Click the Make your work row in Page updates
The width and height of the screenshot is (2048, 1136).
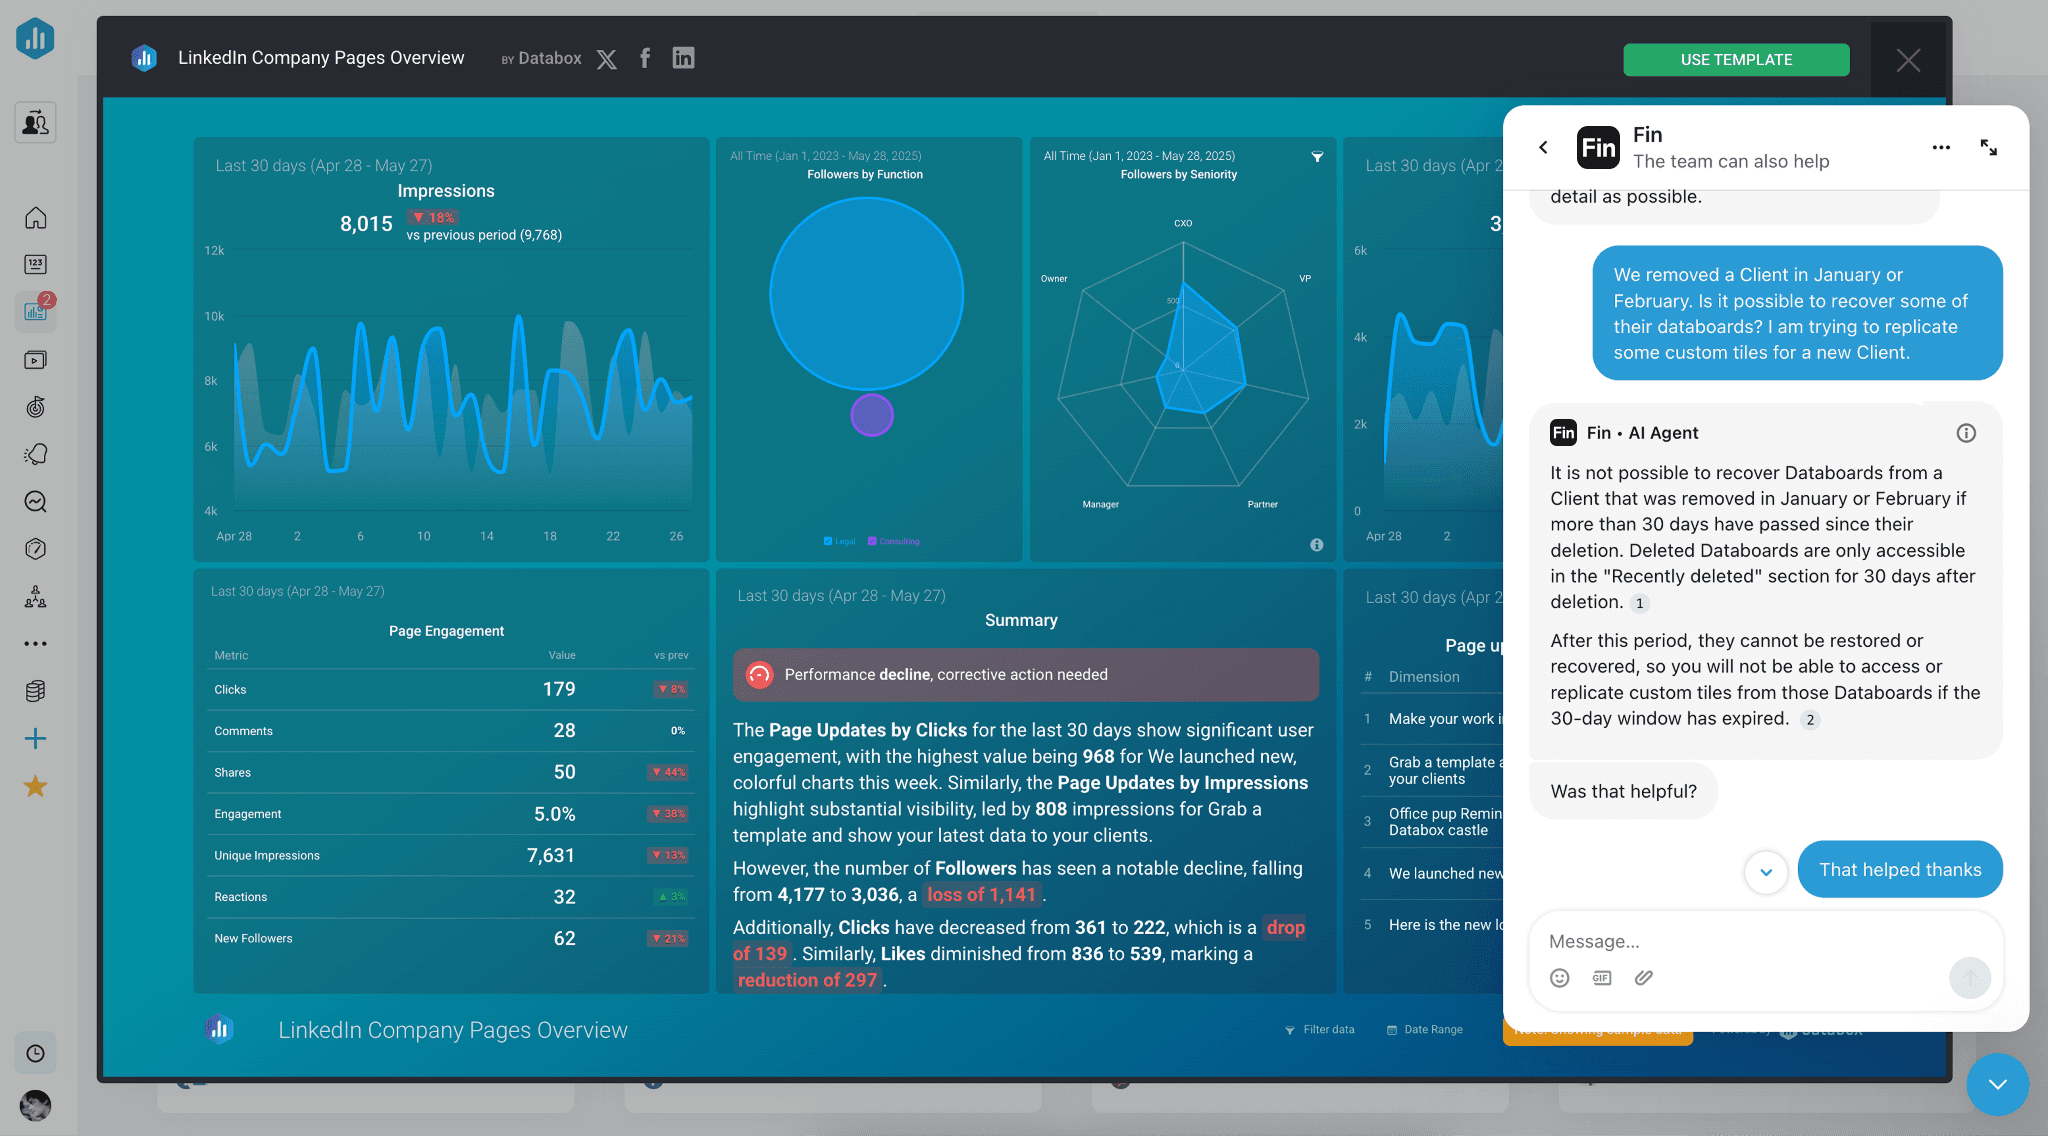[1432, 719]
